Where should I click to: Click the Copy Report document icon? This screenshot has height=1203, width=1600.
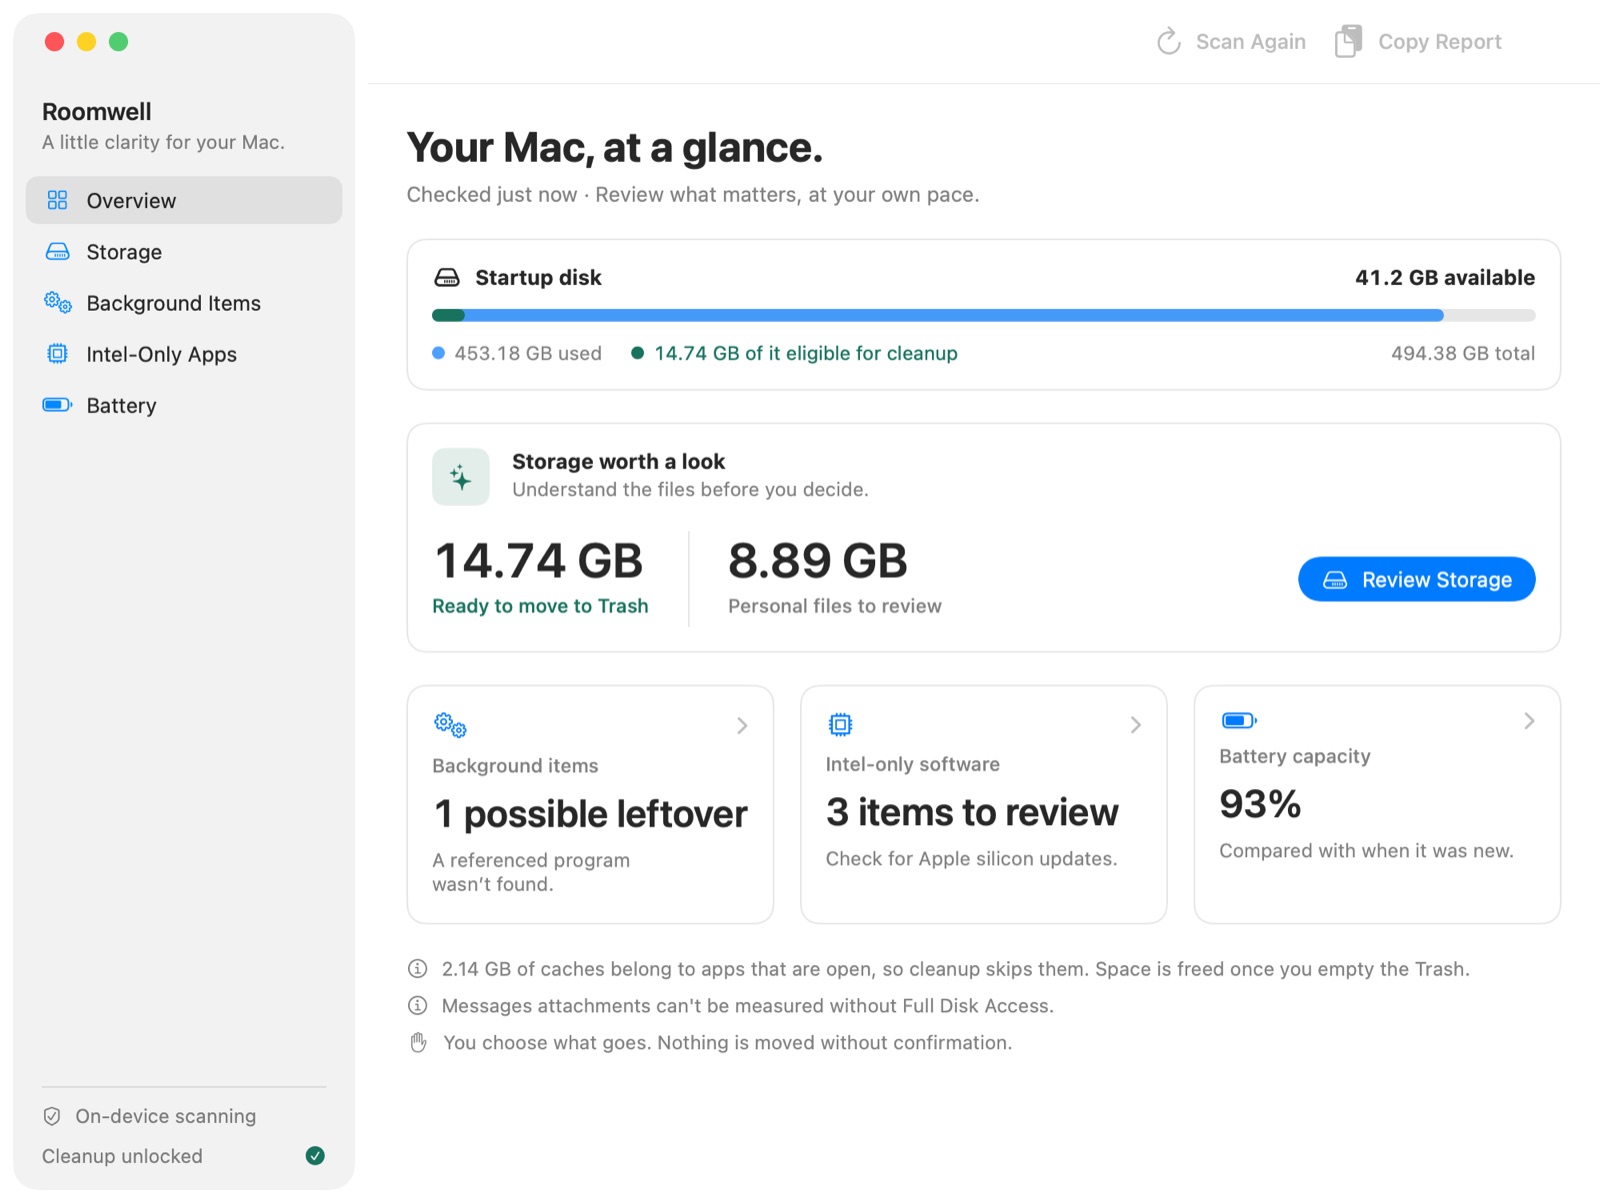[1348, 41]
